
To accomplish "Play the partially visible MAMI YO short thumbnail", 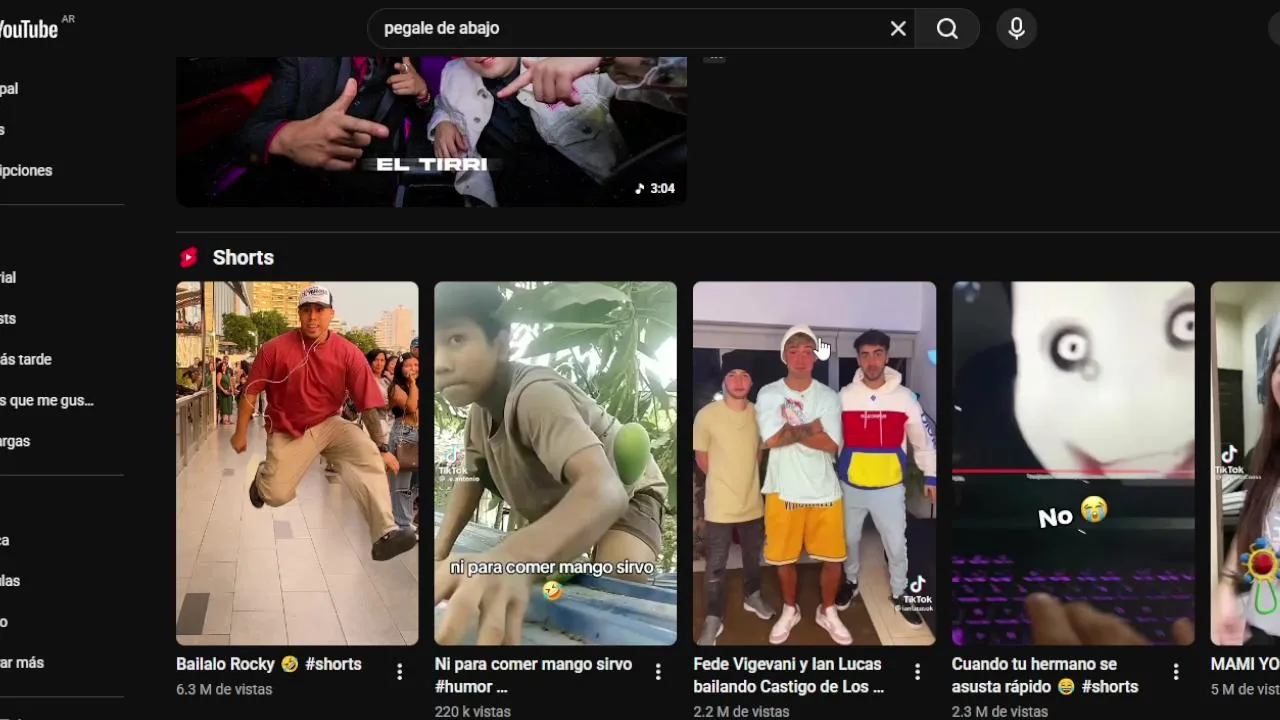I will tap(1245, 463).
